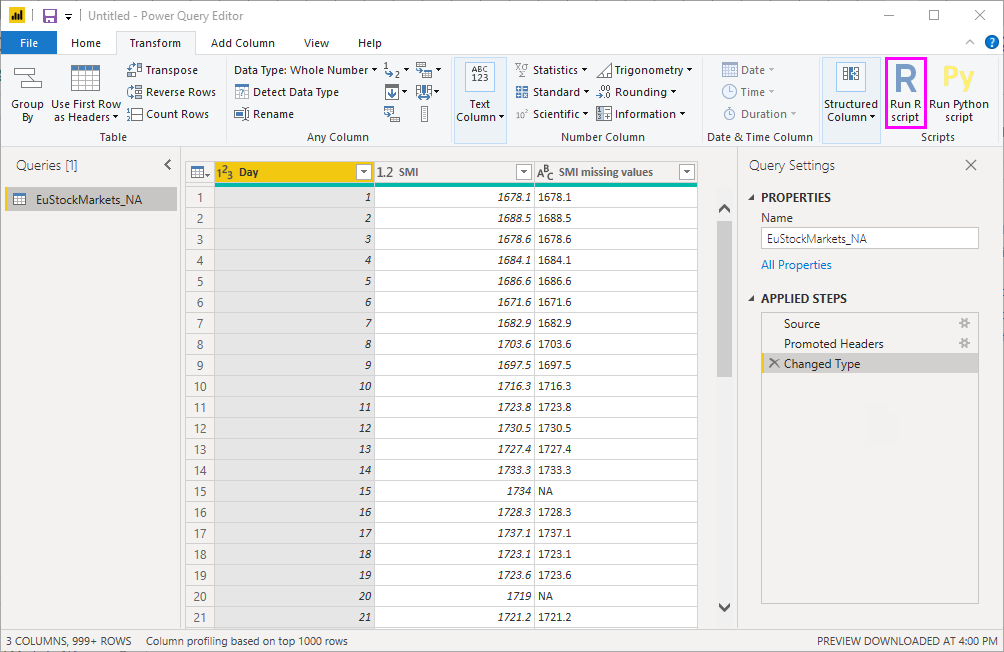Open the File menu
Viewport: 1004px width, 652px height.
click(x=29, y=43)
